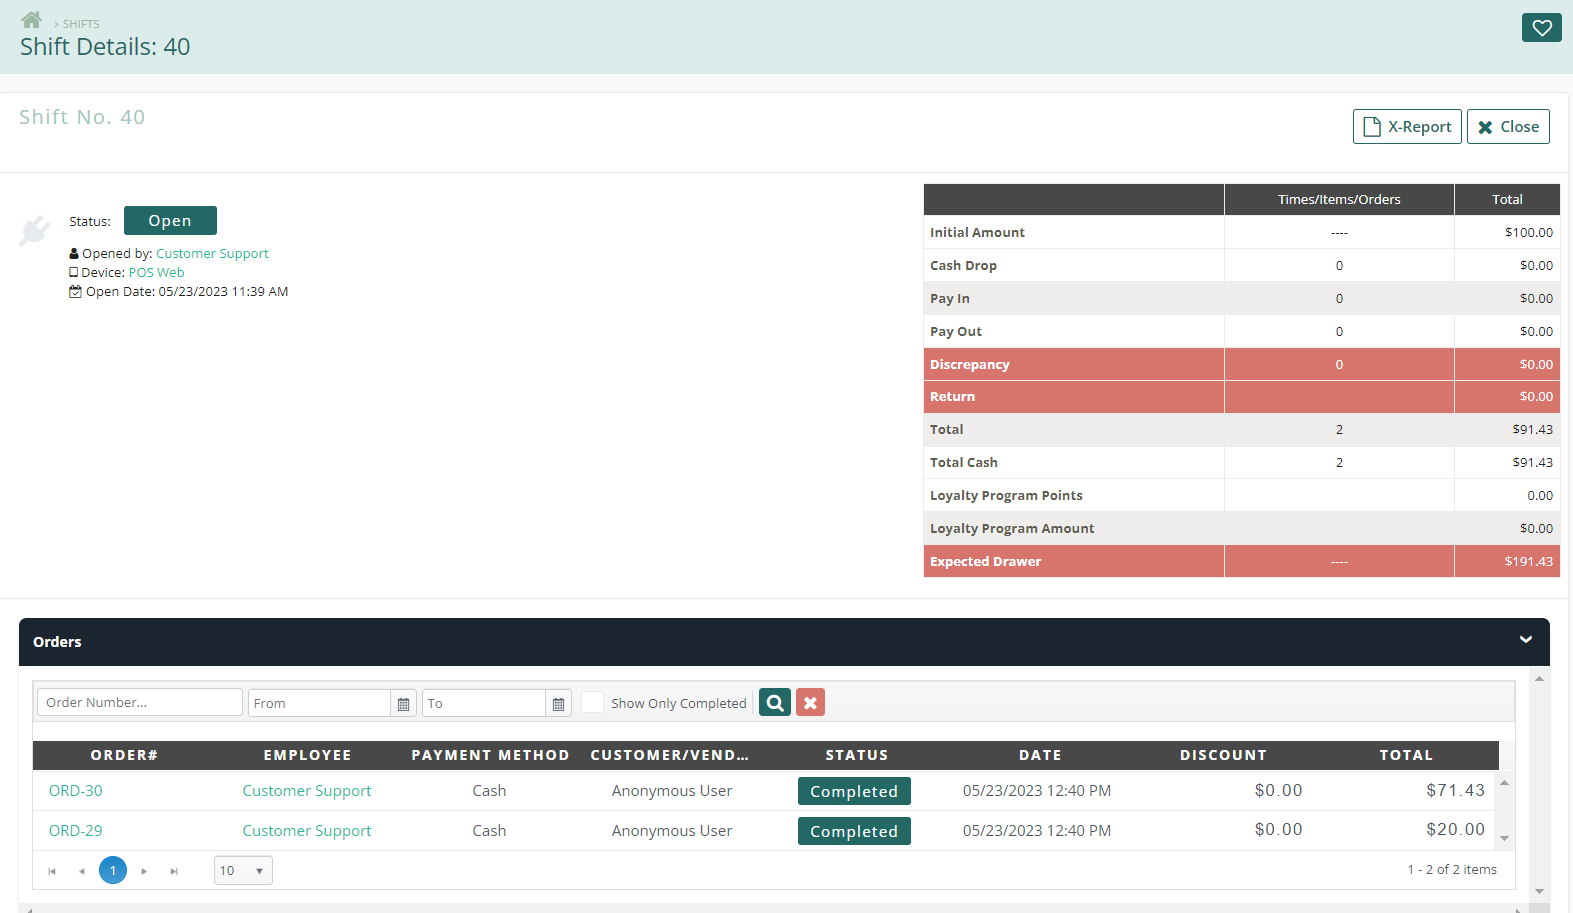Click the panel scrollbar up arrow
The width and height of the screenshot is (1573, 913).
[x=1539, y=679]
